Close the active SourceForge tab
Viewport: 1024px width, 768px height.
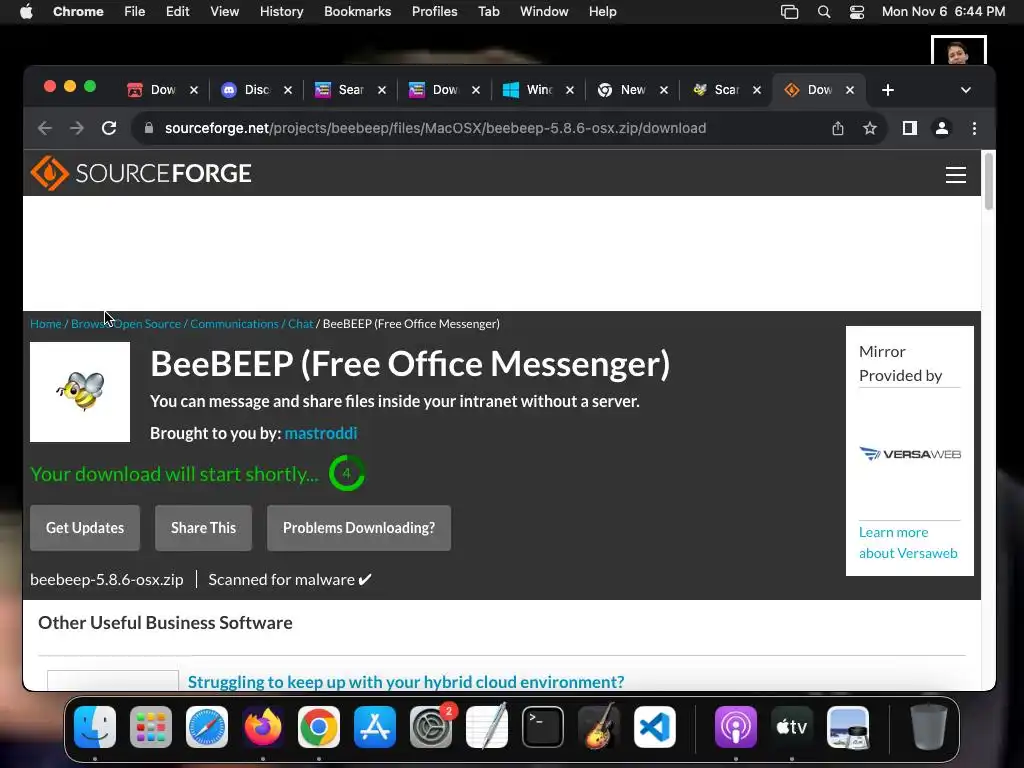(850, 90)
